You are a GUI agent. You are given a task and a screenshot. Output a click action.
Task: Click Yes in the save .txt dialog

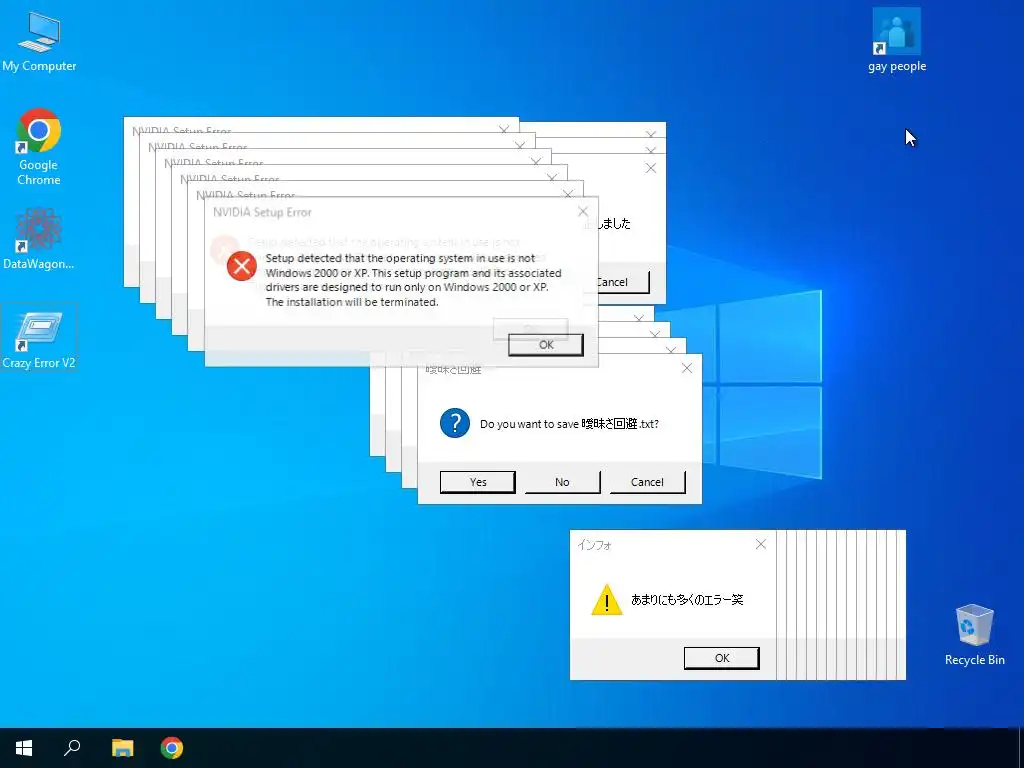point(478,482)
